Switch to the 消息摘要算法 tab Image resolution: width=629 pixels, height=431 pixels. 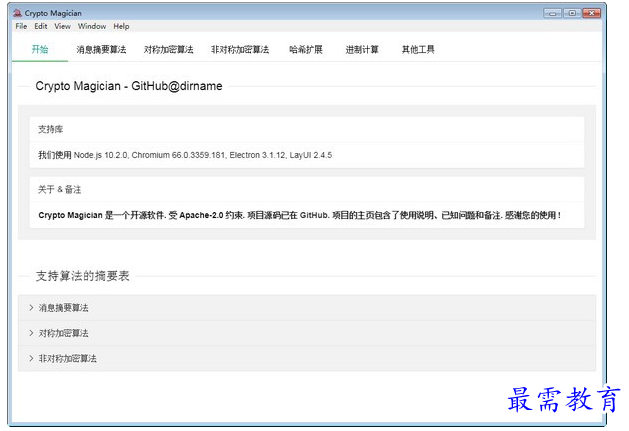point(101,49)
